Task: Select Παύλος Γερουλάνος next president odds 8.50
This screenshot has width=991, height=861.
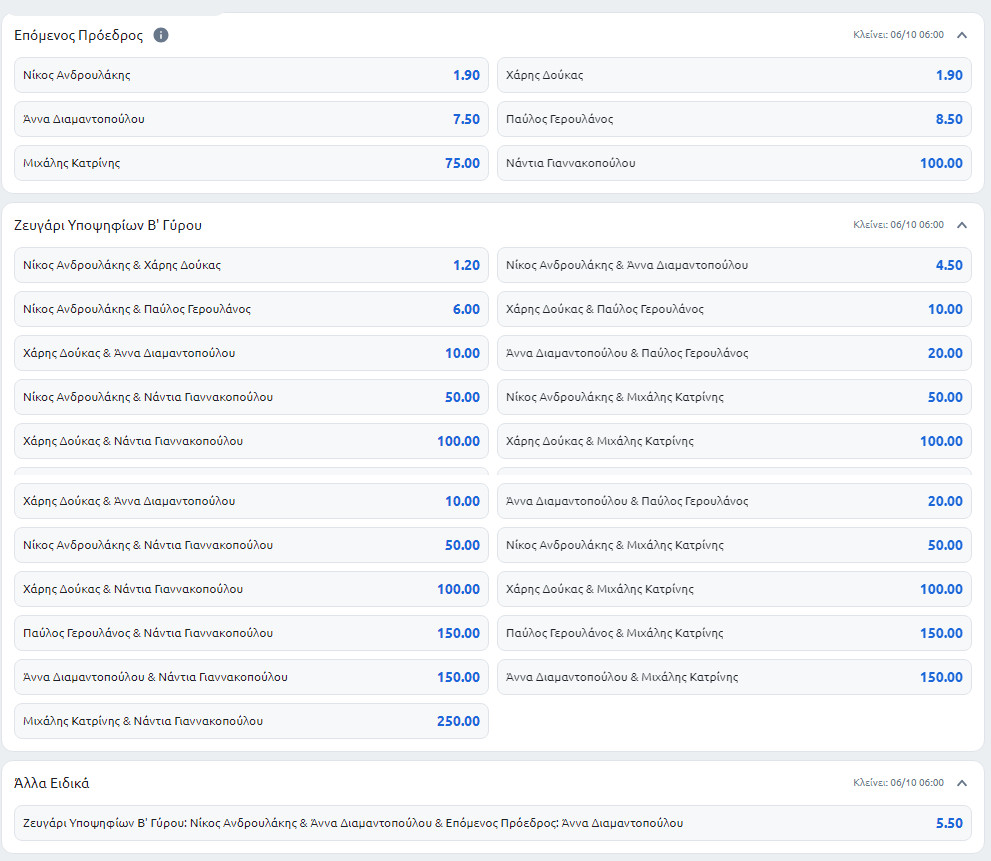Action: (734, 119)
